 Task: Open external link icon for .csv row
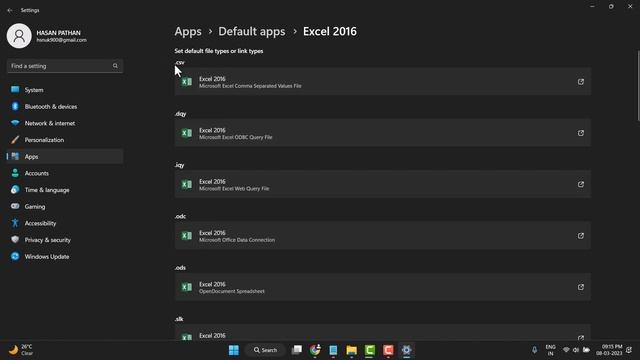[x=580, y=82]
